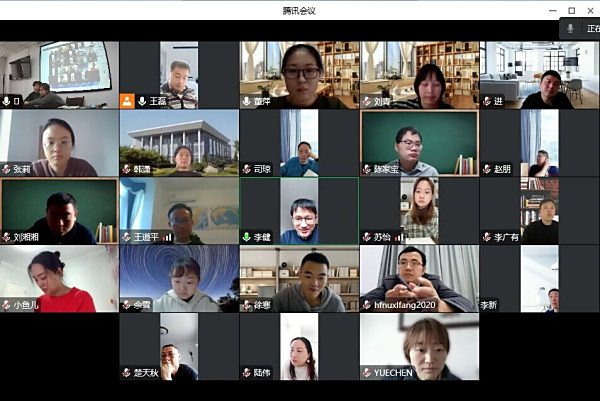Select the star-trail background tile of 余雪
The image size is (600, 401).
tap(179, 279)
